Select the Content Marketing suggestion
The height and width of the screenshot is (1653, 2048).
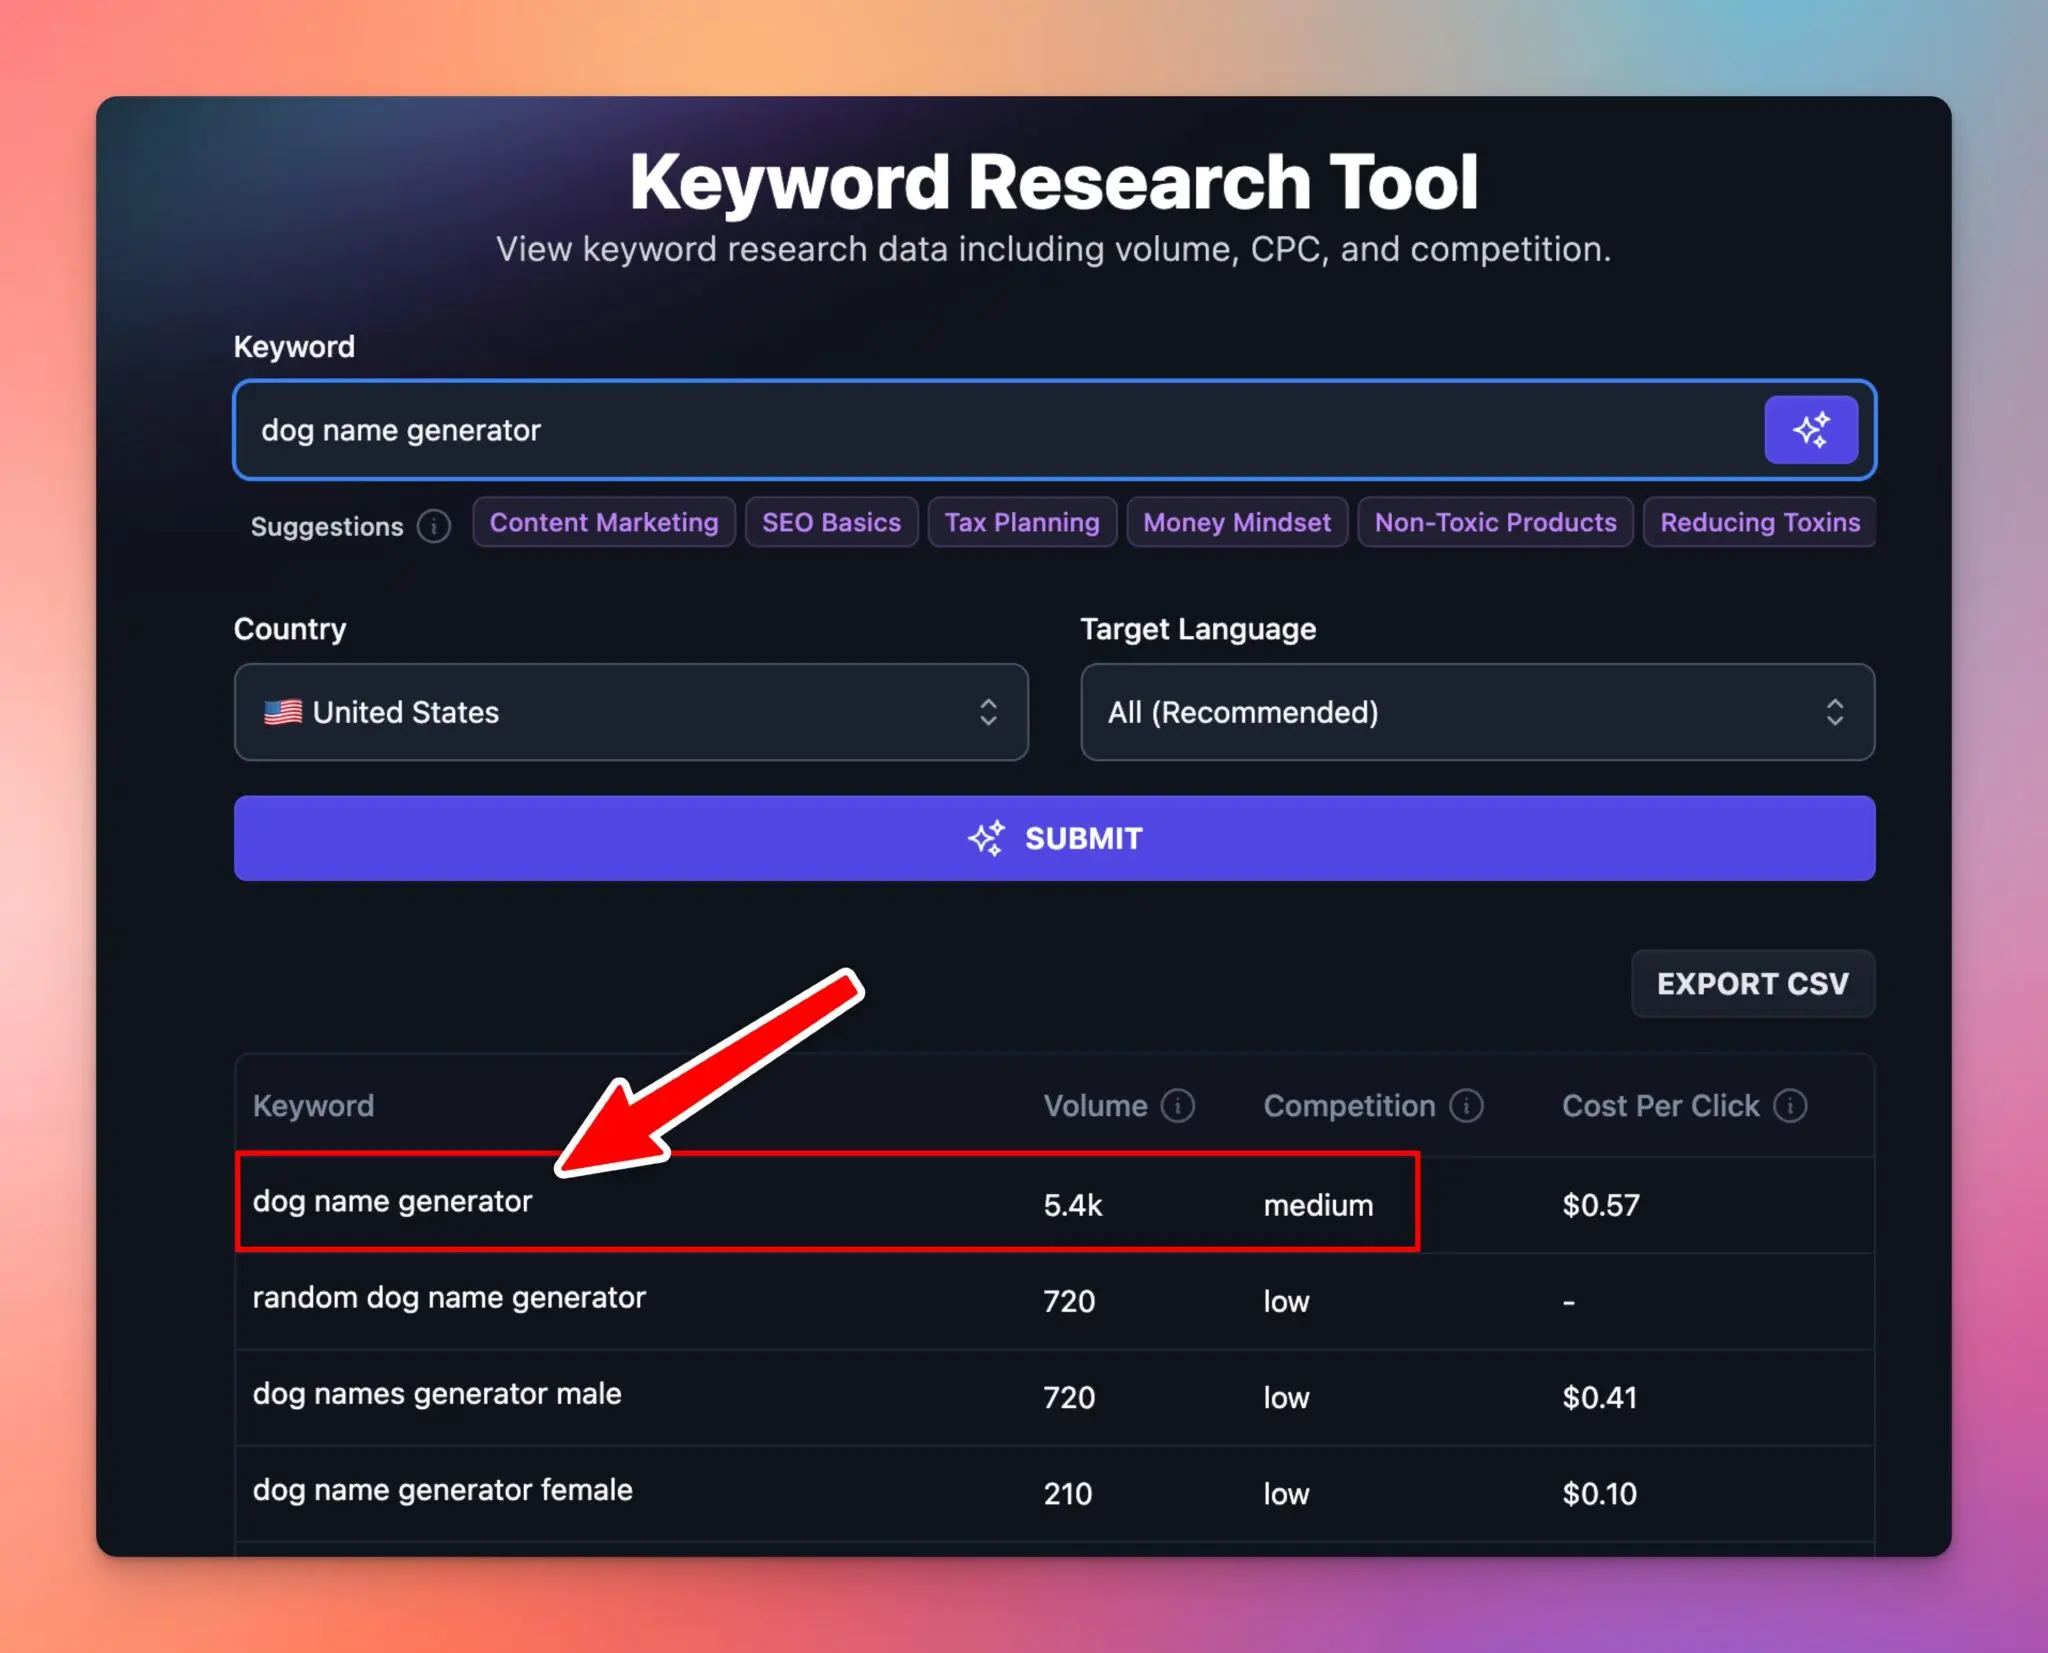pos(604,522)
